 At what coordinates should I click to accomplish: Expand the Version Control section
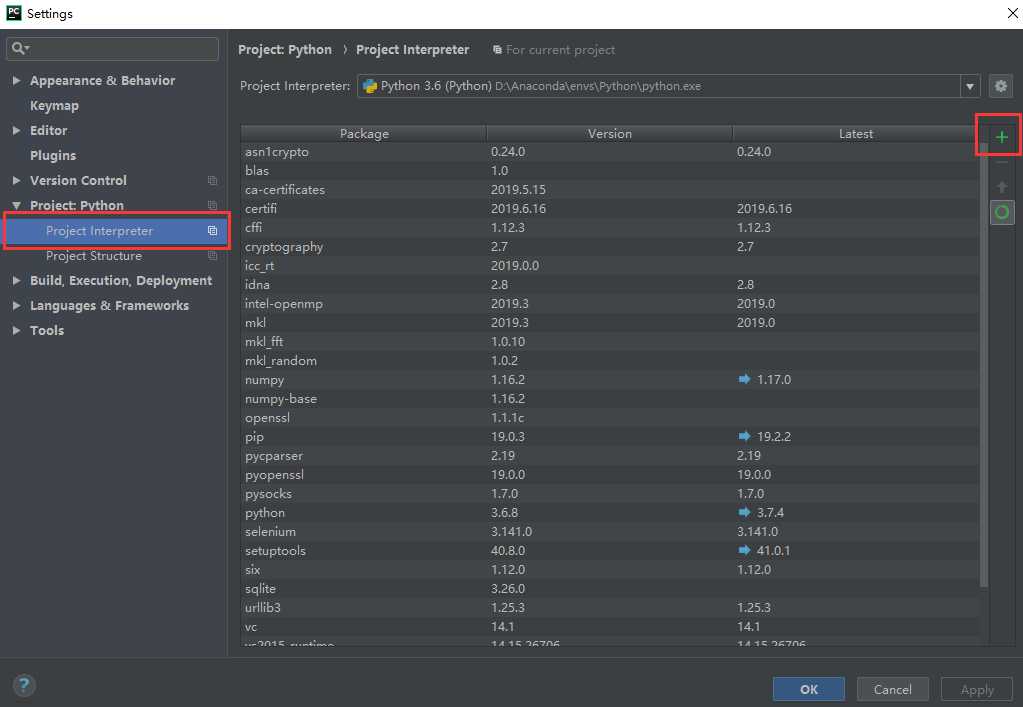pos(16,181)
